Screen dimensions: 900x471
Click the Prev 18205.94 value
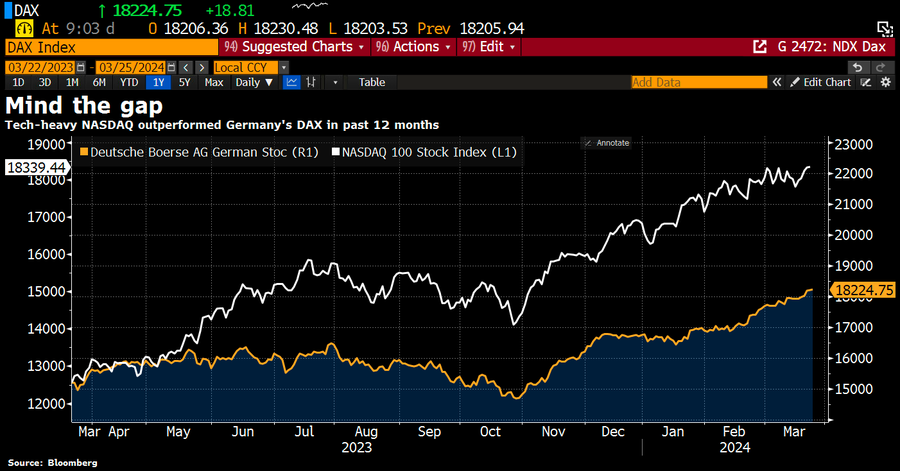(x=492, y=28)
